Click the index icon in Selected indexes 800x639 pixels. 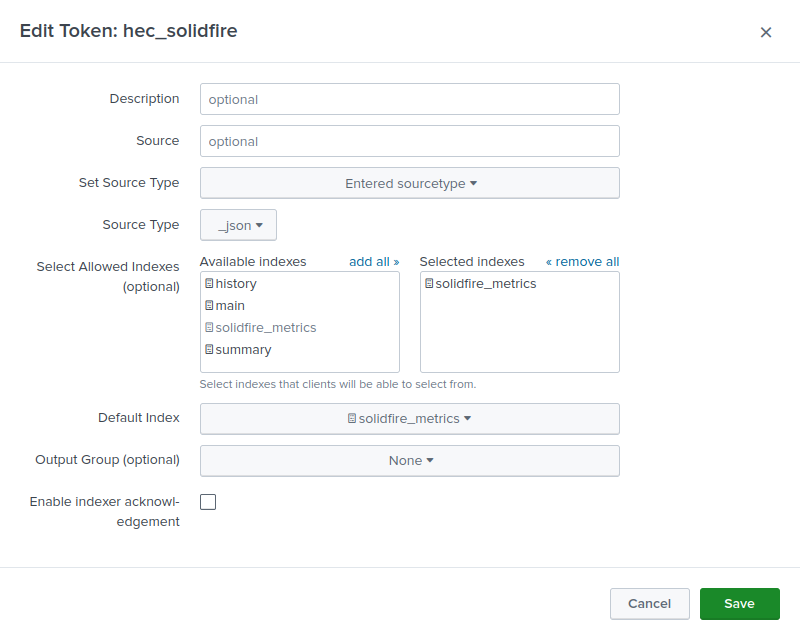[429, 283]
